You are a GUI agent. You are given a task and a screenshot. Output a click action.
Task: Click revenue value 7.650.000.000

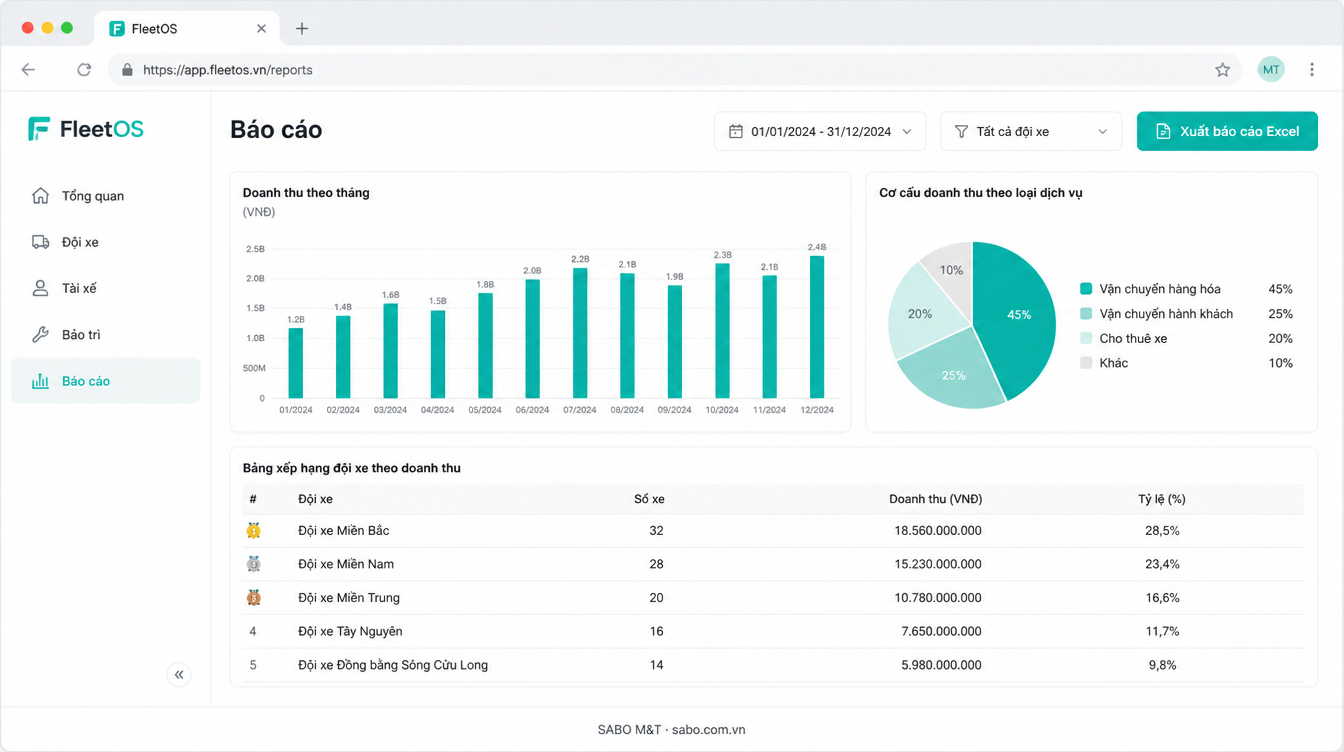click(x=941, y=631)
